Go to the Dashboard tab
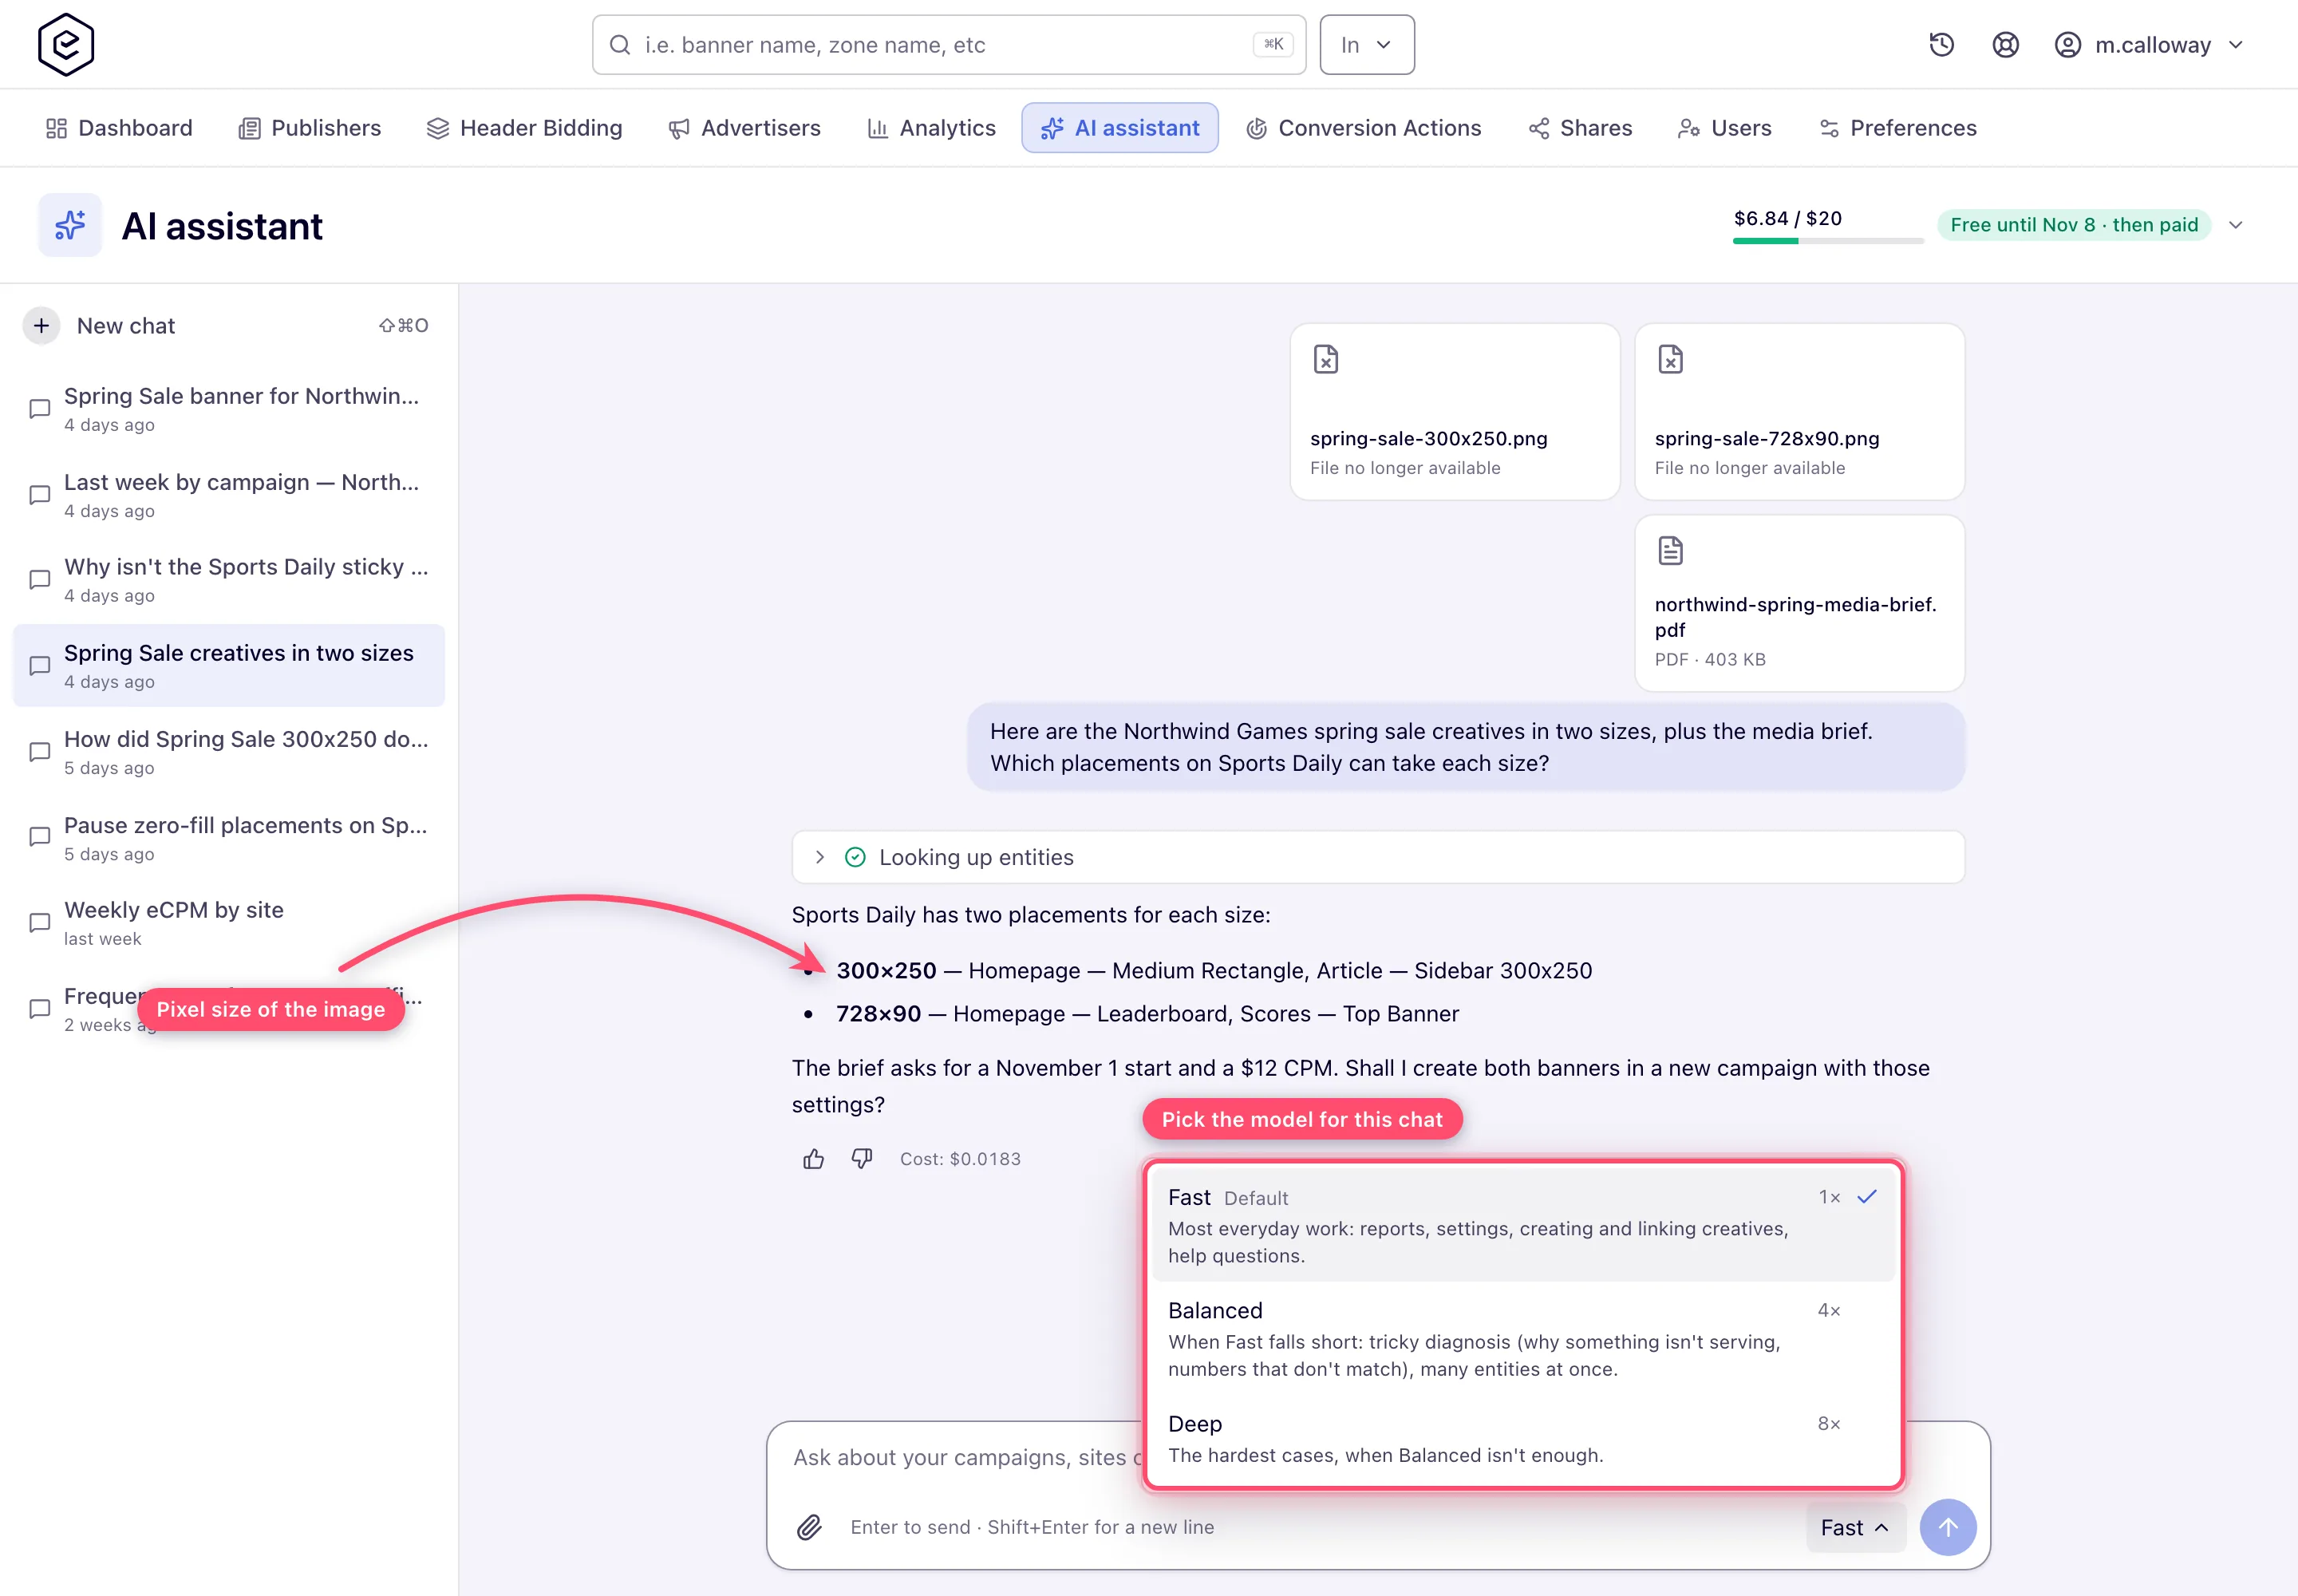The image size is (2298, 1596). tap(119, 128)
